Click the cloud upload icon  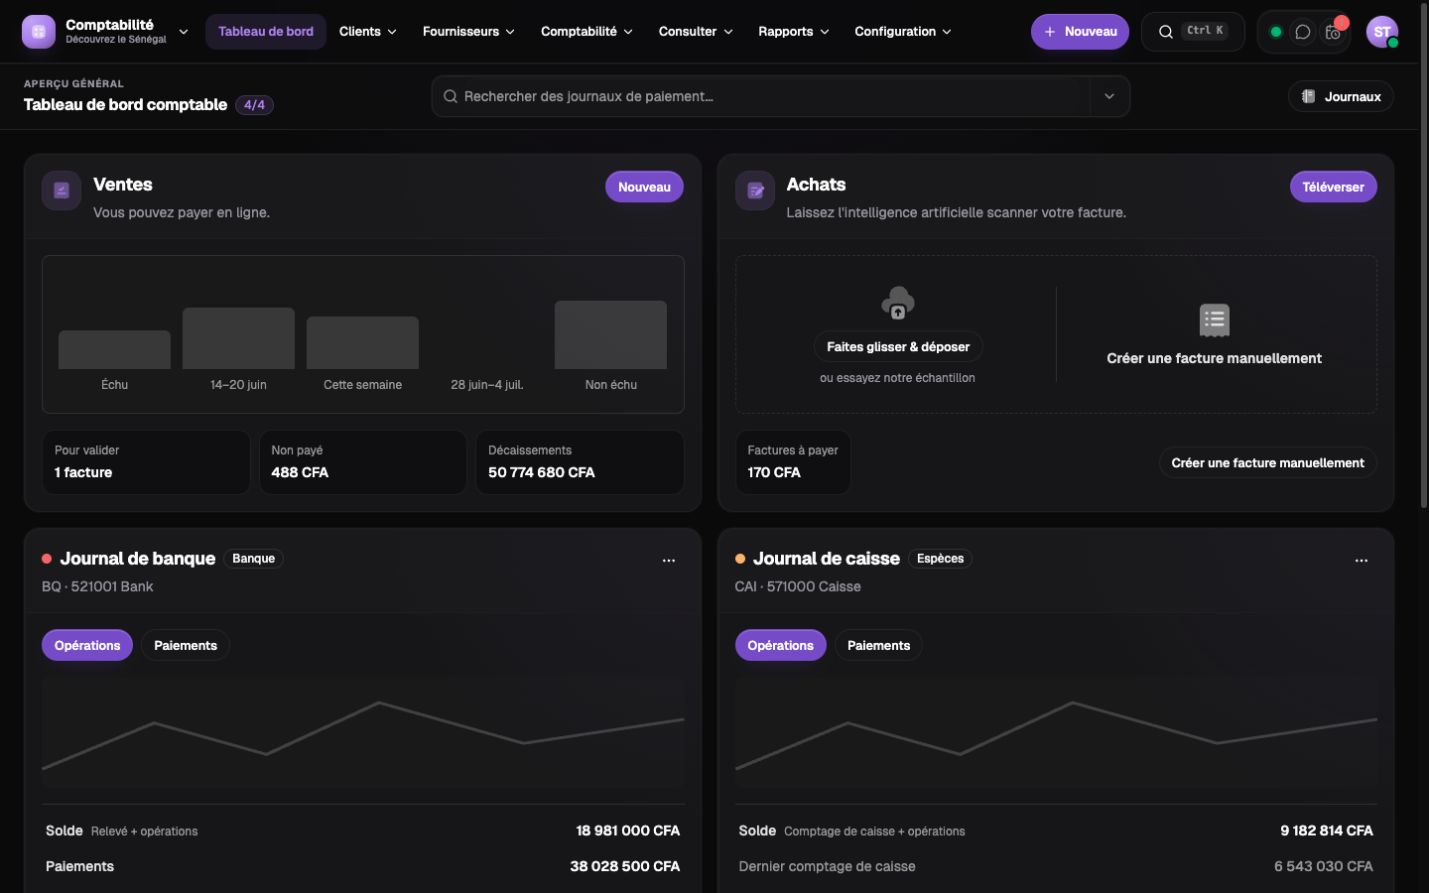click(897, 303)
